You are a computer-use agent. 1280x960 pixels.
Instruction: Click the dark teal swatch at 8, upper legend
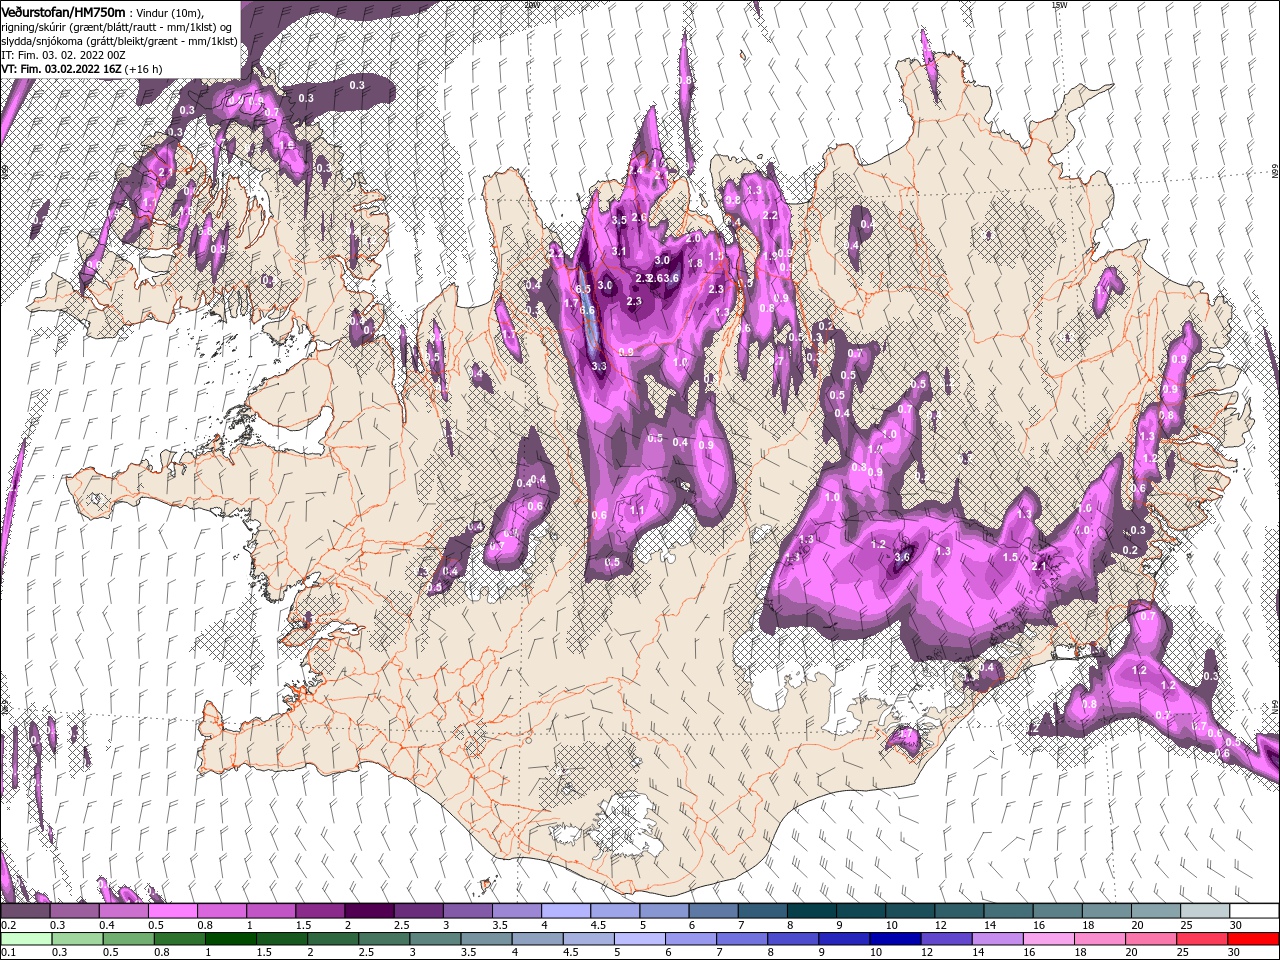coord(811,911)
